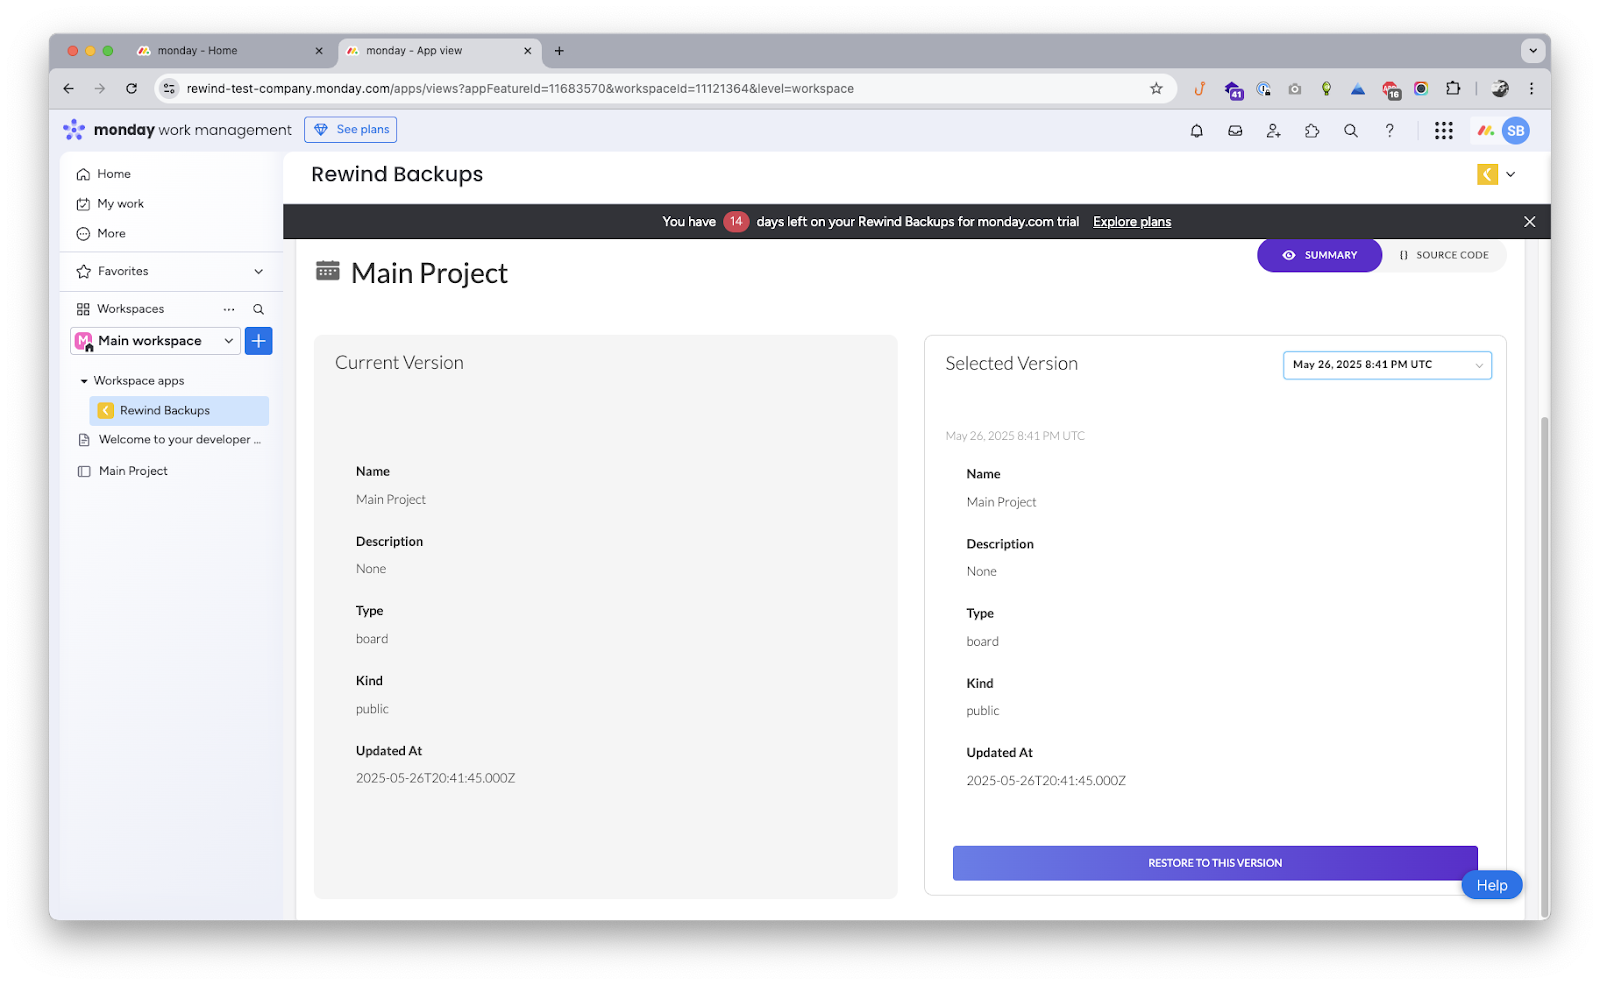Viewport: 1600px width, 985px height.
Task: Select Rewind Backups in sidebar
Action: (x=179, y=411)
